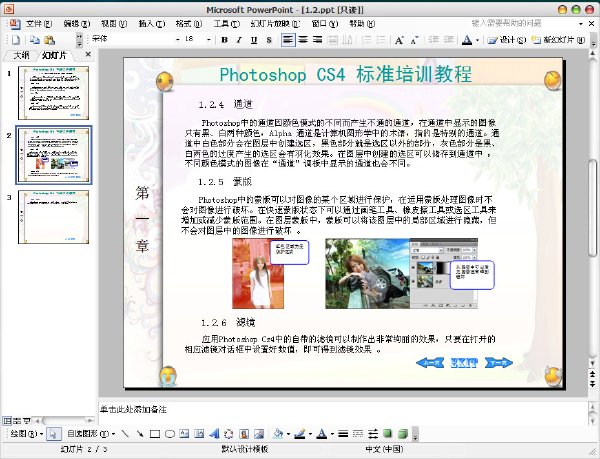
Task: Select the Rectangle drawing tool
Action: pos(155,434)
